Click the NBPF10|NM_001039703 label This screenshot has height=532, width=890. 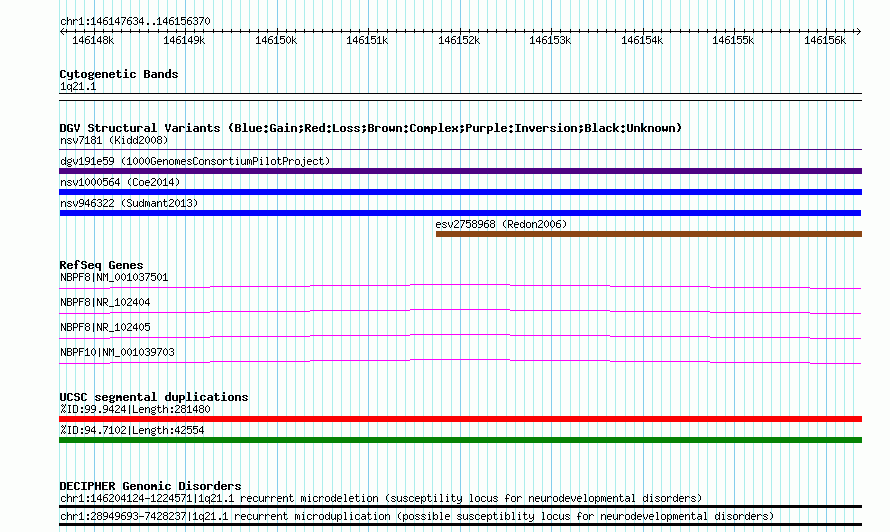tap(117, 352)
